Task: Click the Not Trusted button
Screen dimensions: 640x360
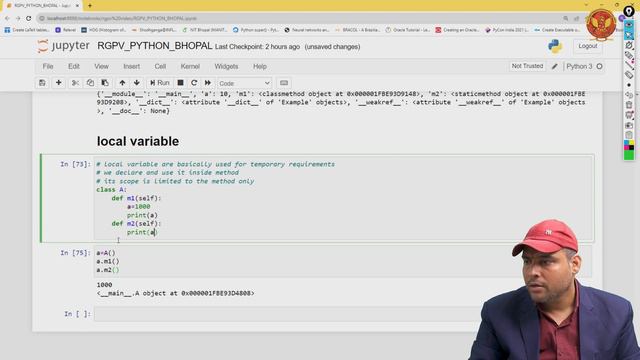Action: pyautogui.click(x=527, y=66)
